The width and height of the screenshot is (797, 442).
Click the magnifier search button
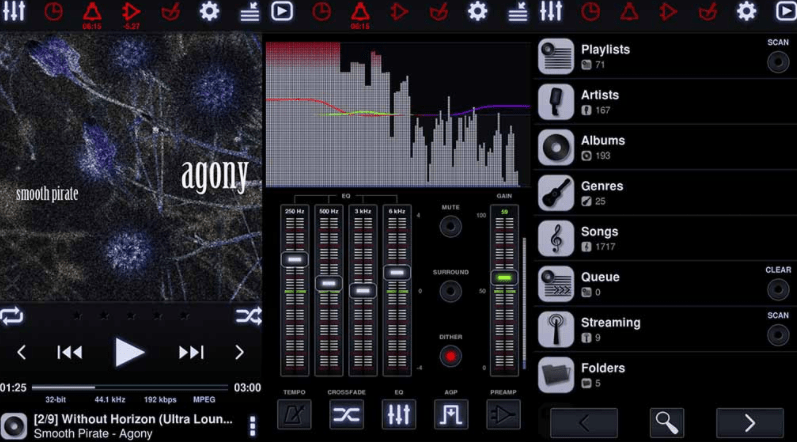point(666,423)
